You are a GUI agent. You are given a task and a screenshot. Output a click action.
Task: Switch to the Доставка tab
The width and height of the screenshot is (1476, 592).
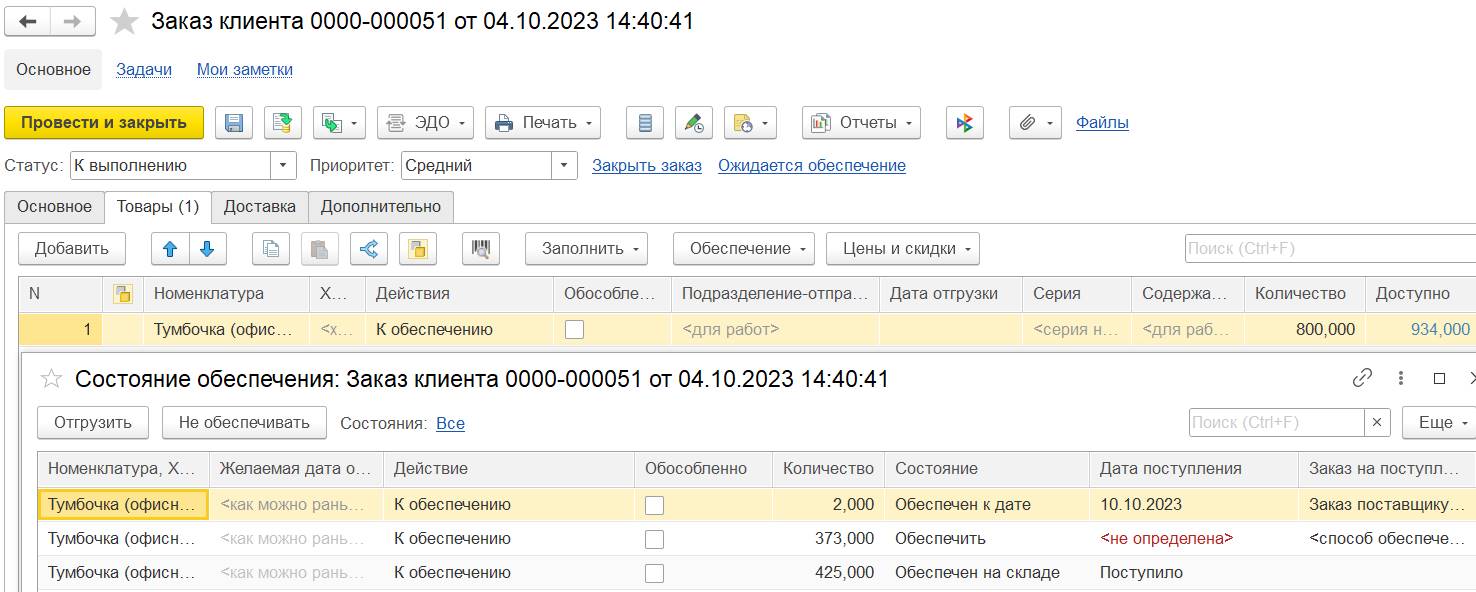[259, 207]
